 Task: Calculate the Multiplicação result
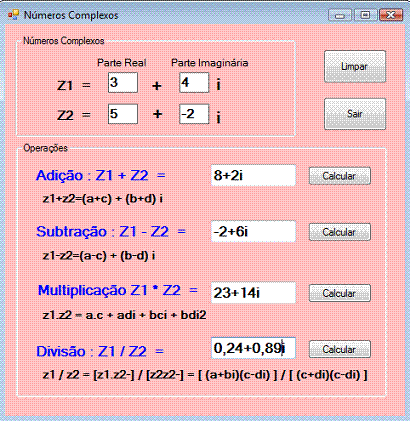340,293
